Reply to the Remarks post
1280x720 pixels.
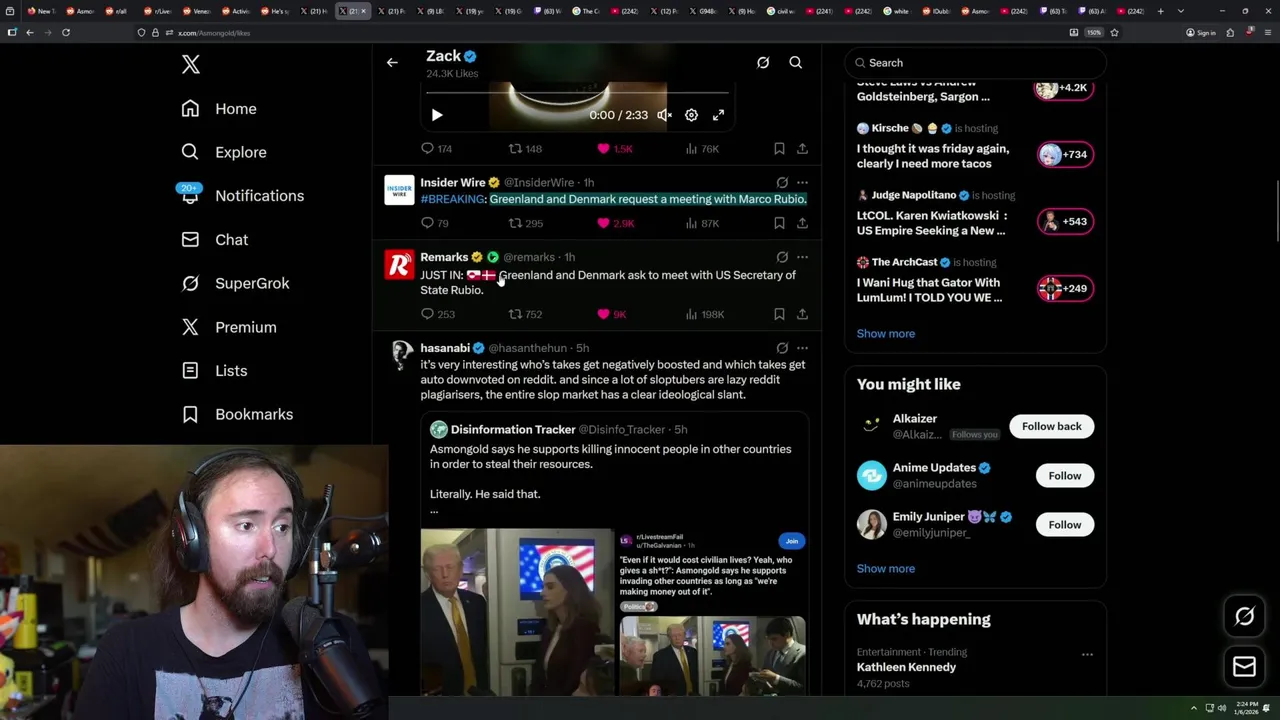pos(438,314)
